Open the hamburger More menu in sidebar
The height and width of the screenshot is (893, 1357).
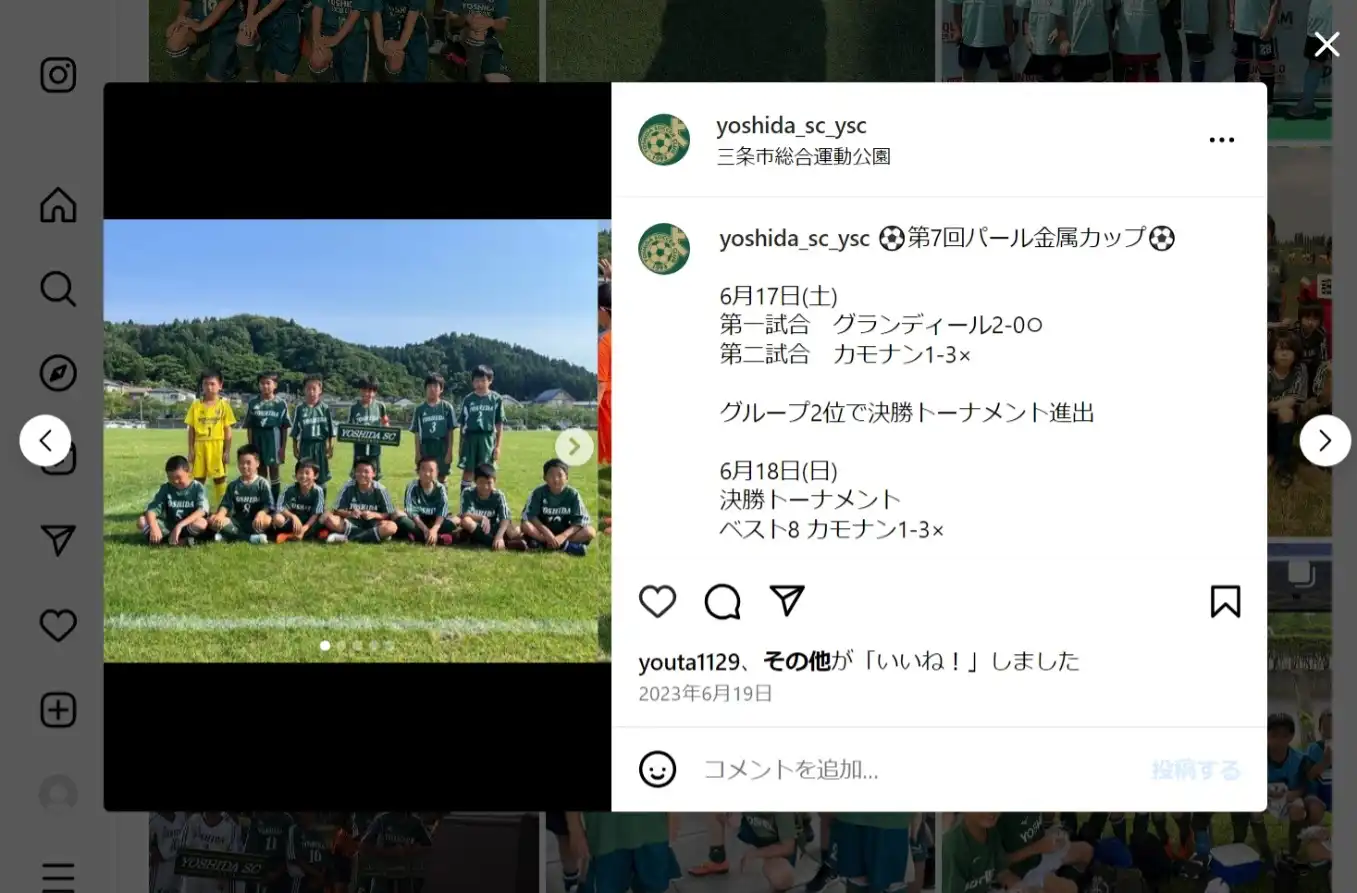tap(58, 877)
